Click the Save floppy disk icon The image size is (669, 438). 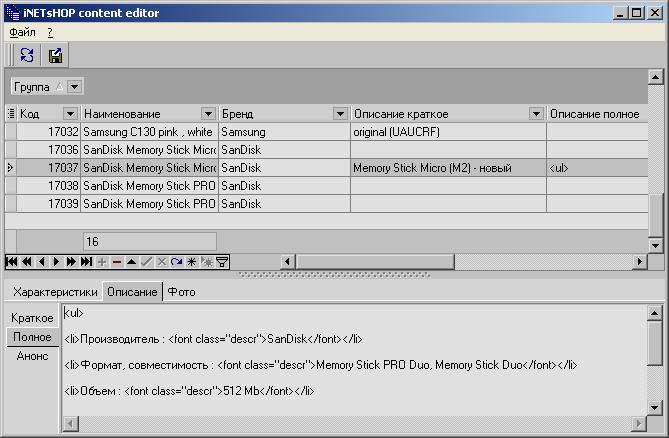(55, 55)
